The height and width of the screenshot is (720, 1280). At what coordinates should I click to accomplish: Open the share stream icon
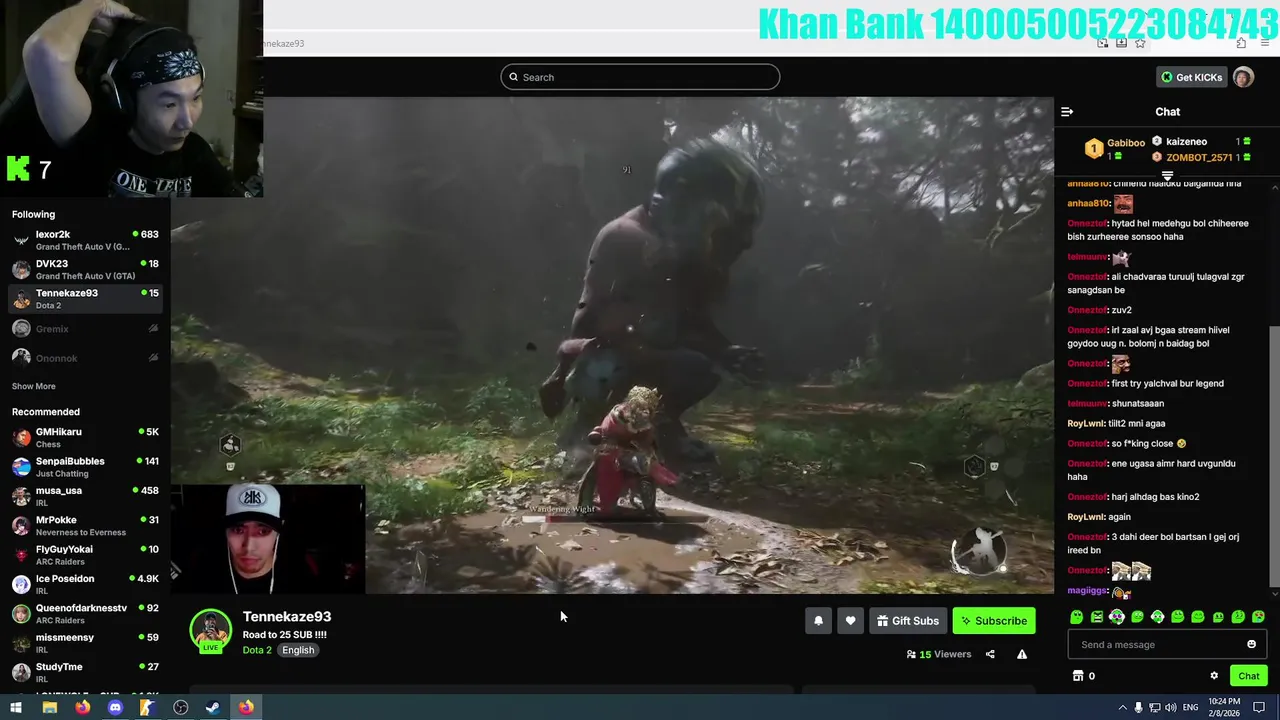(x=990, y=654)
